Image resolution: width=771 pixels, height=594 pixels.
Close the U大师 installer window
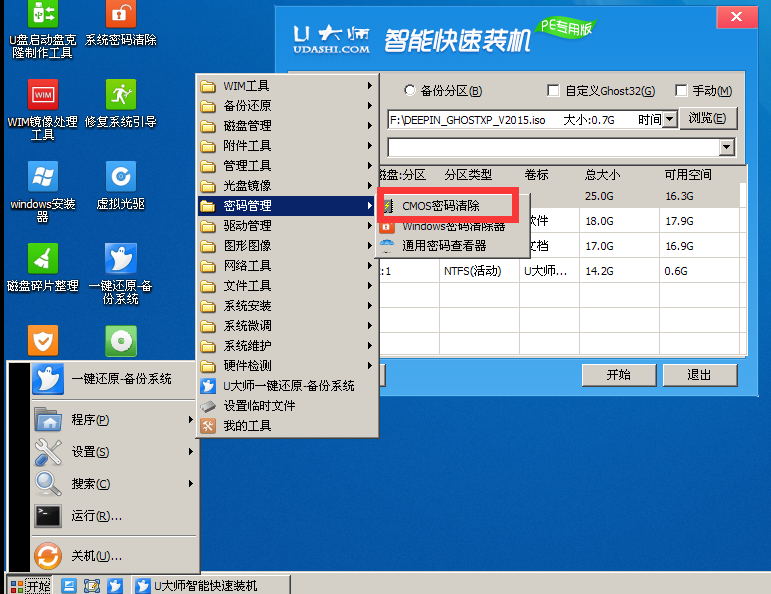point(737,17)
